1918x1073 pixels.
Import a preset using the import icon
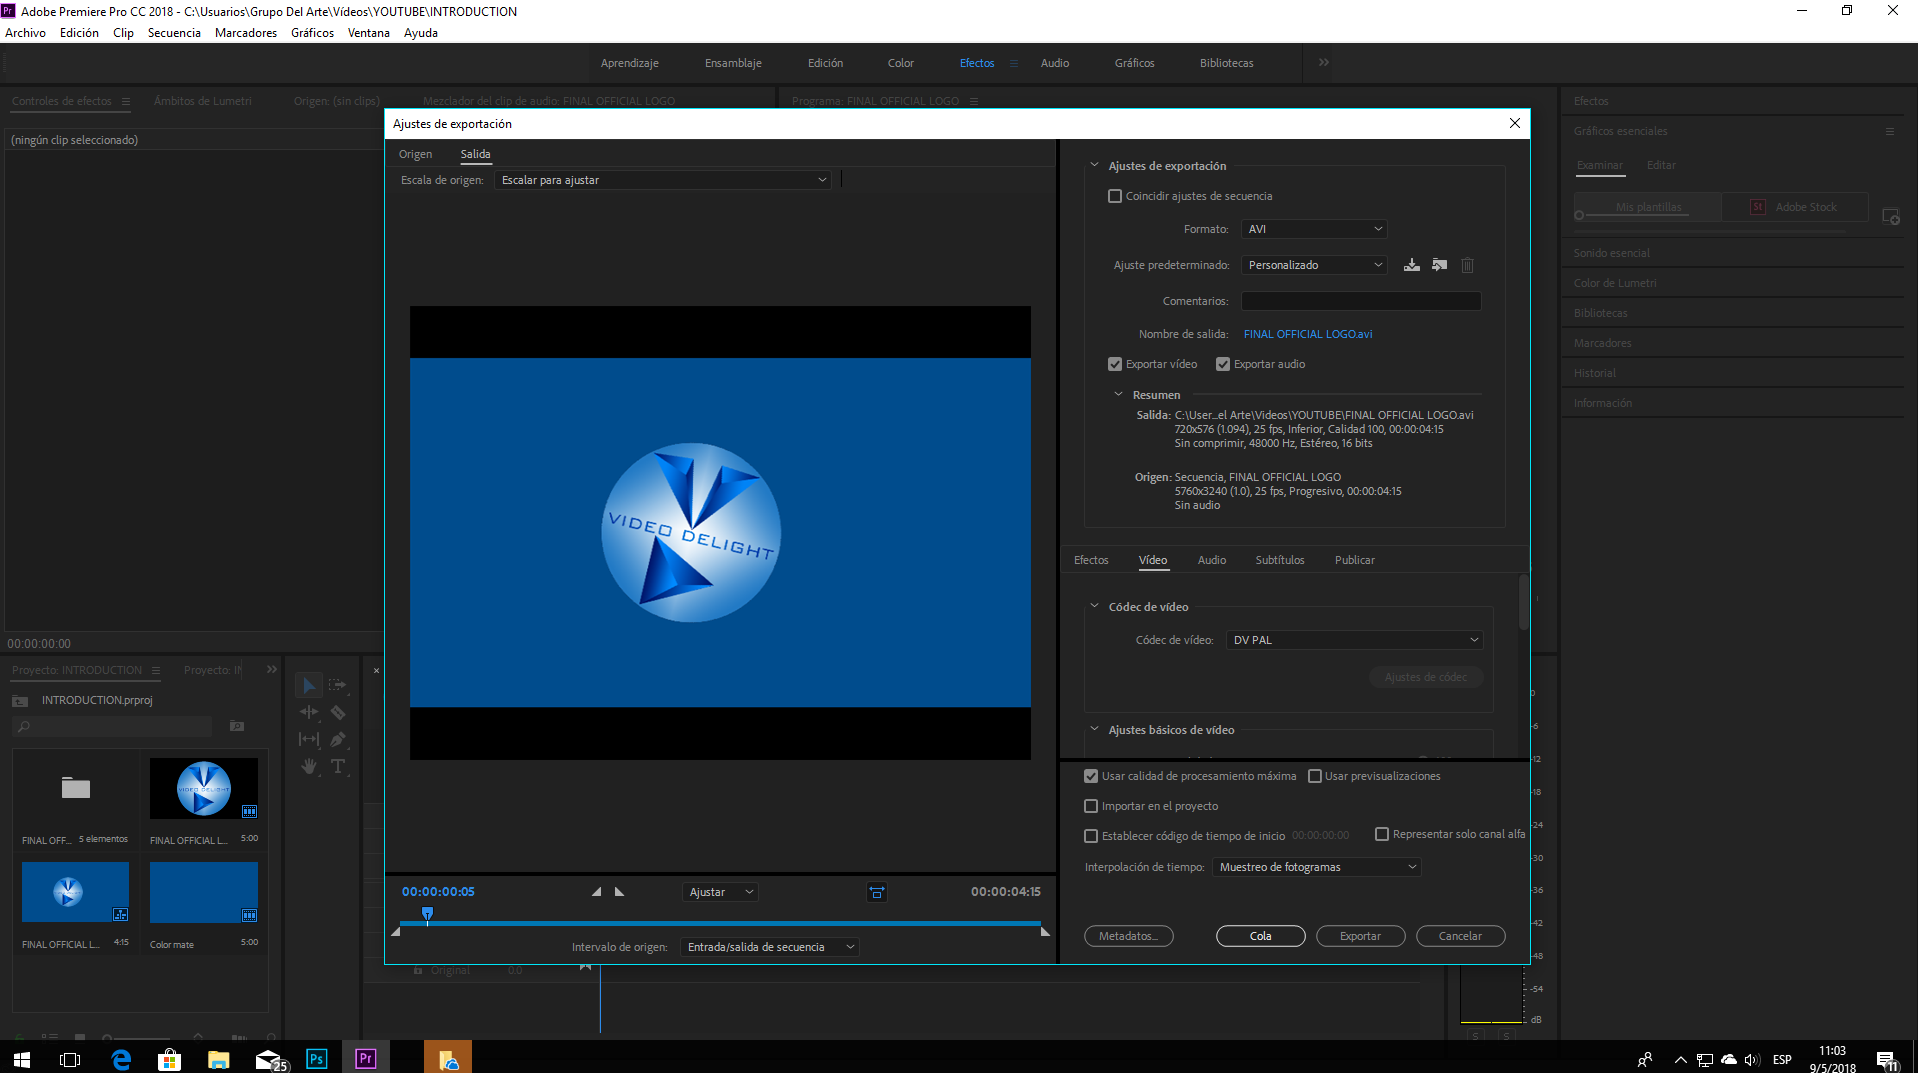pyautogui.click(x=1439, y=265)
